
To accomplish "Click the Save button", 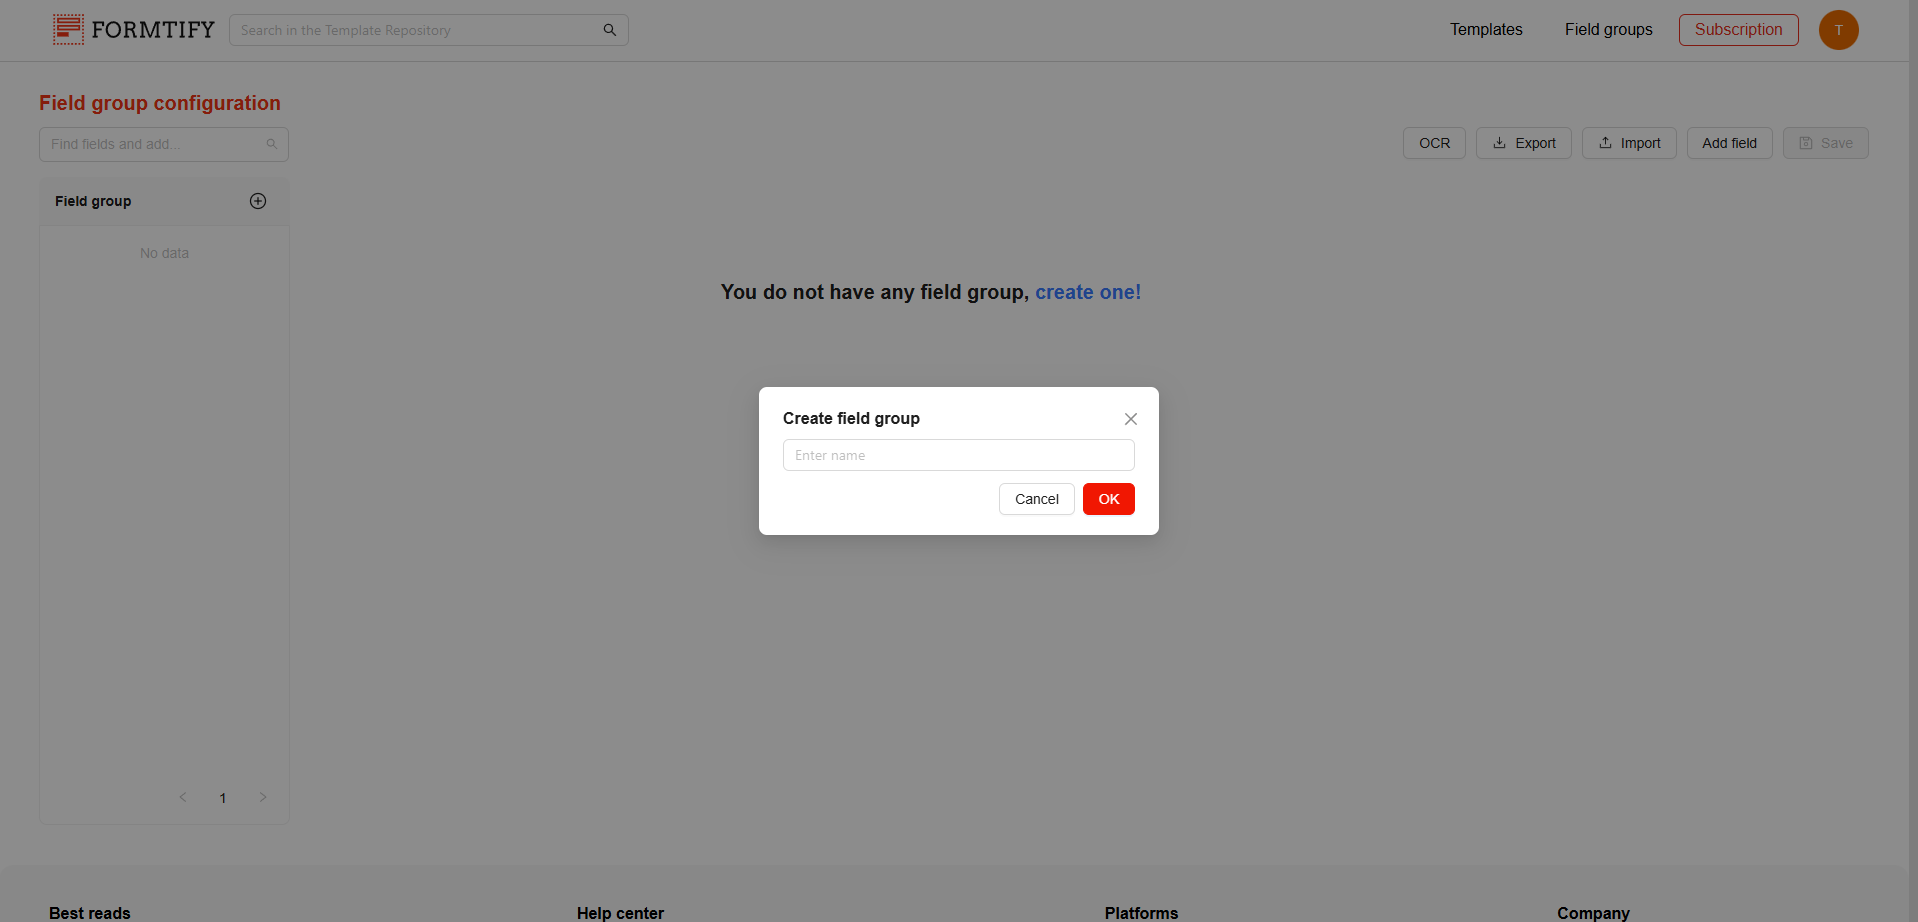I will [x=1825, y=143].
